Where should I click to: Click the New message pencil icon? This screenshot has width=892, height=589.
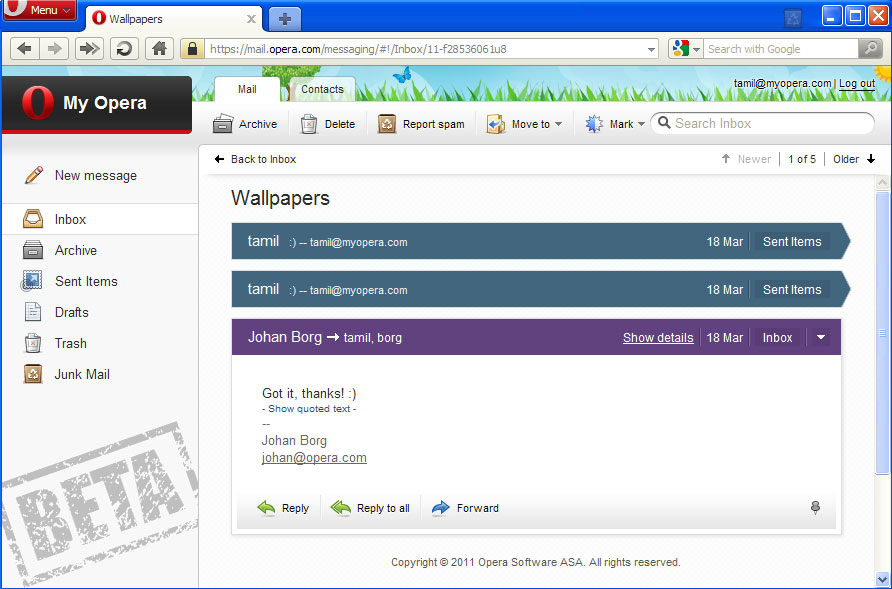[34, 175]
